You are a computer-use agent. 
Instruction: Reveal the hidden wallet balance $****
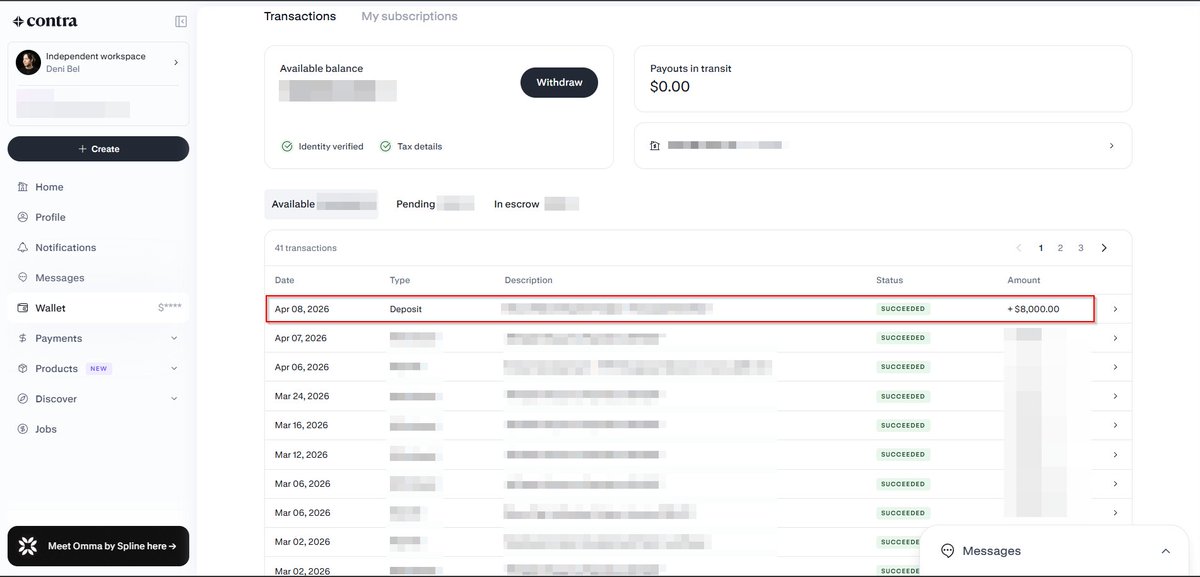tap(170, 308)
